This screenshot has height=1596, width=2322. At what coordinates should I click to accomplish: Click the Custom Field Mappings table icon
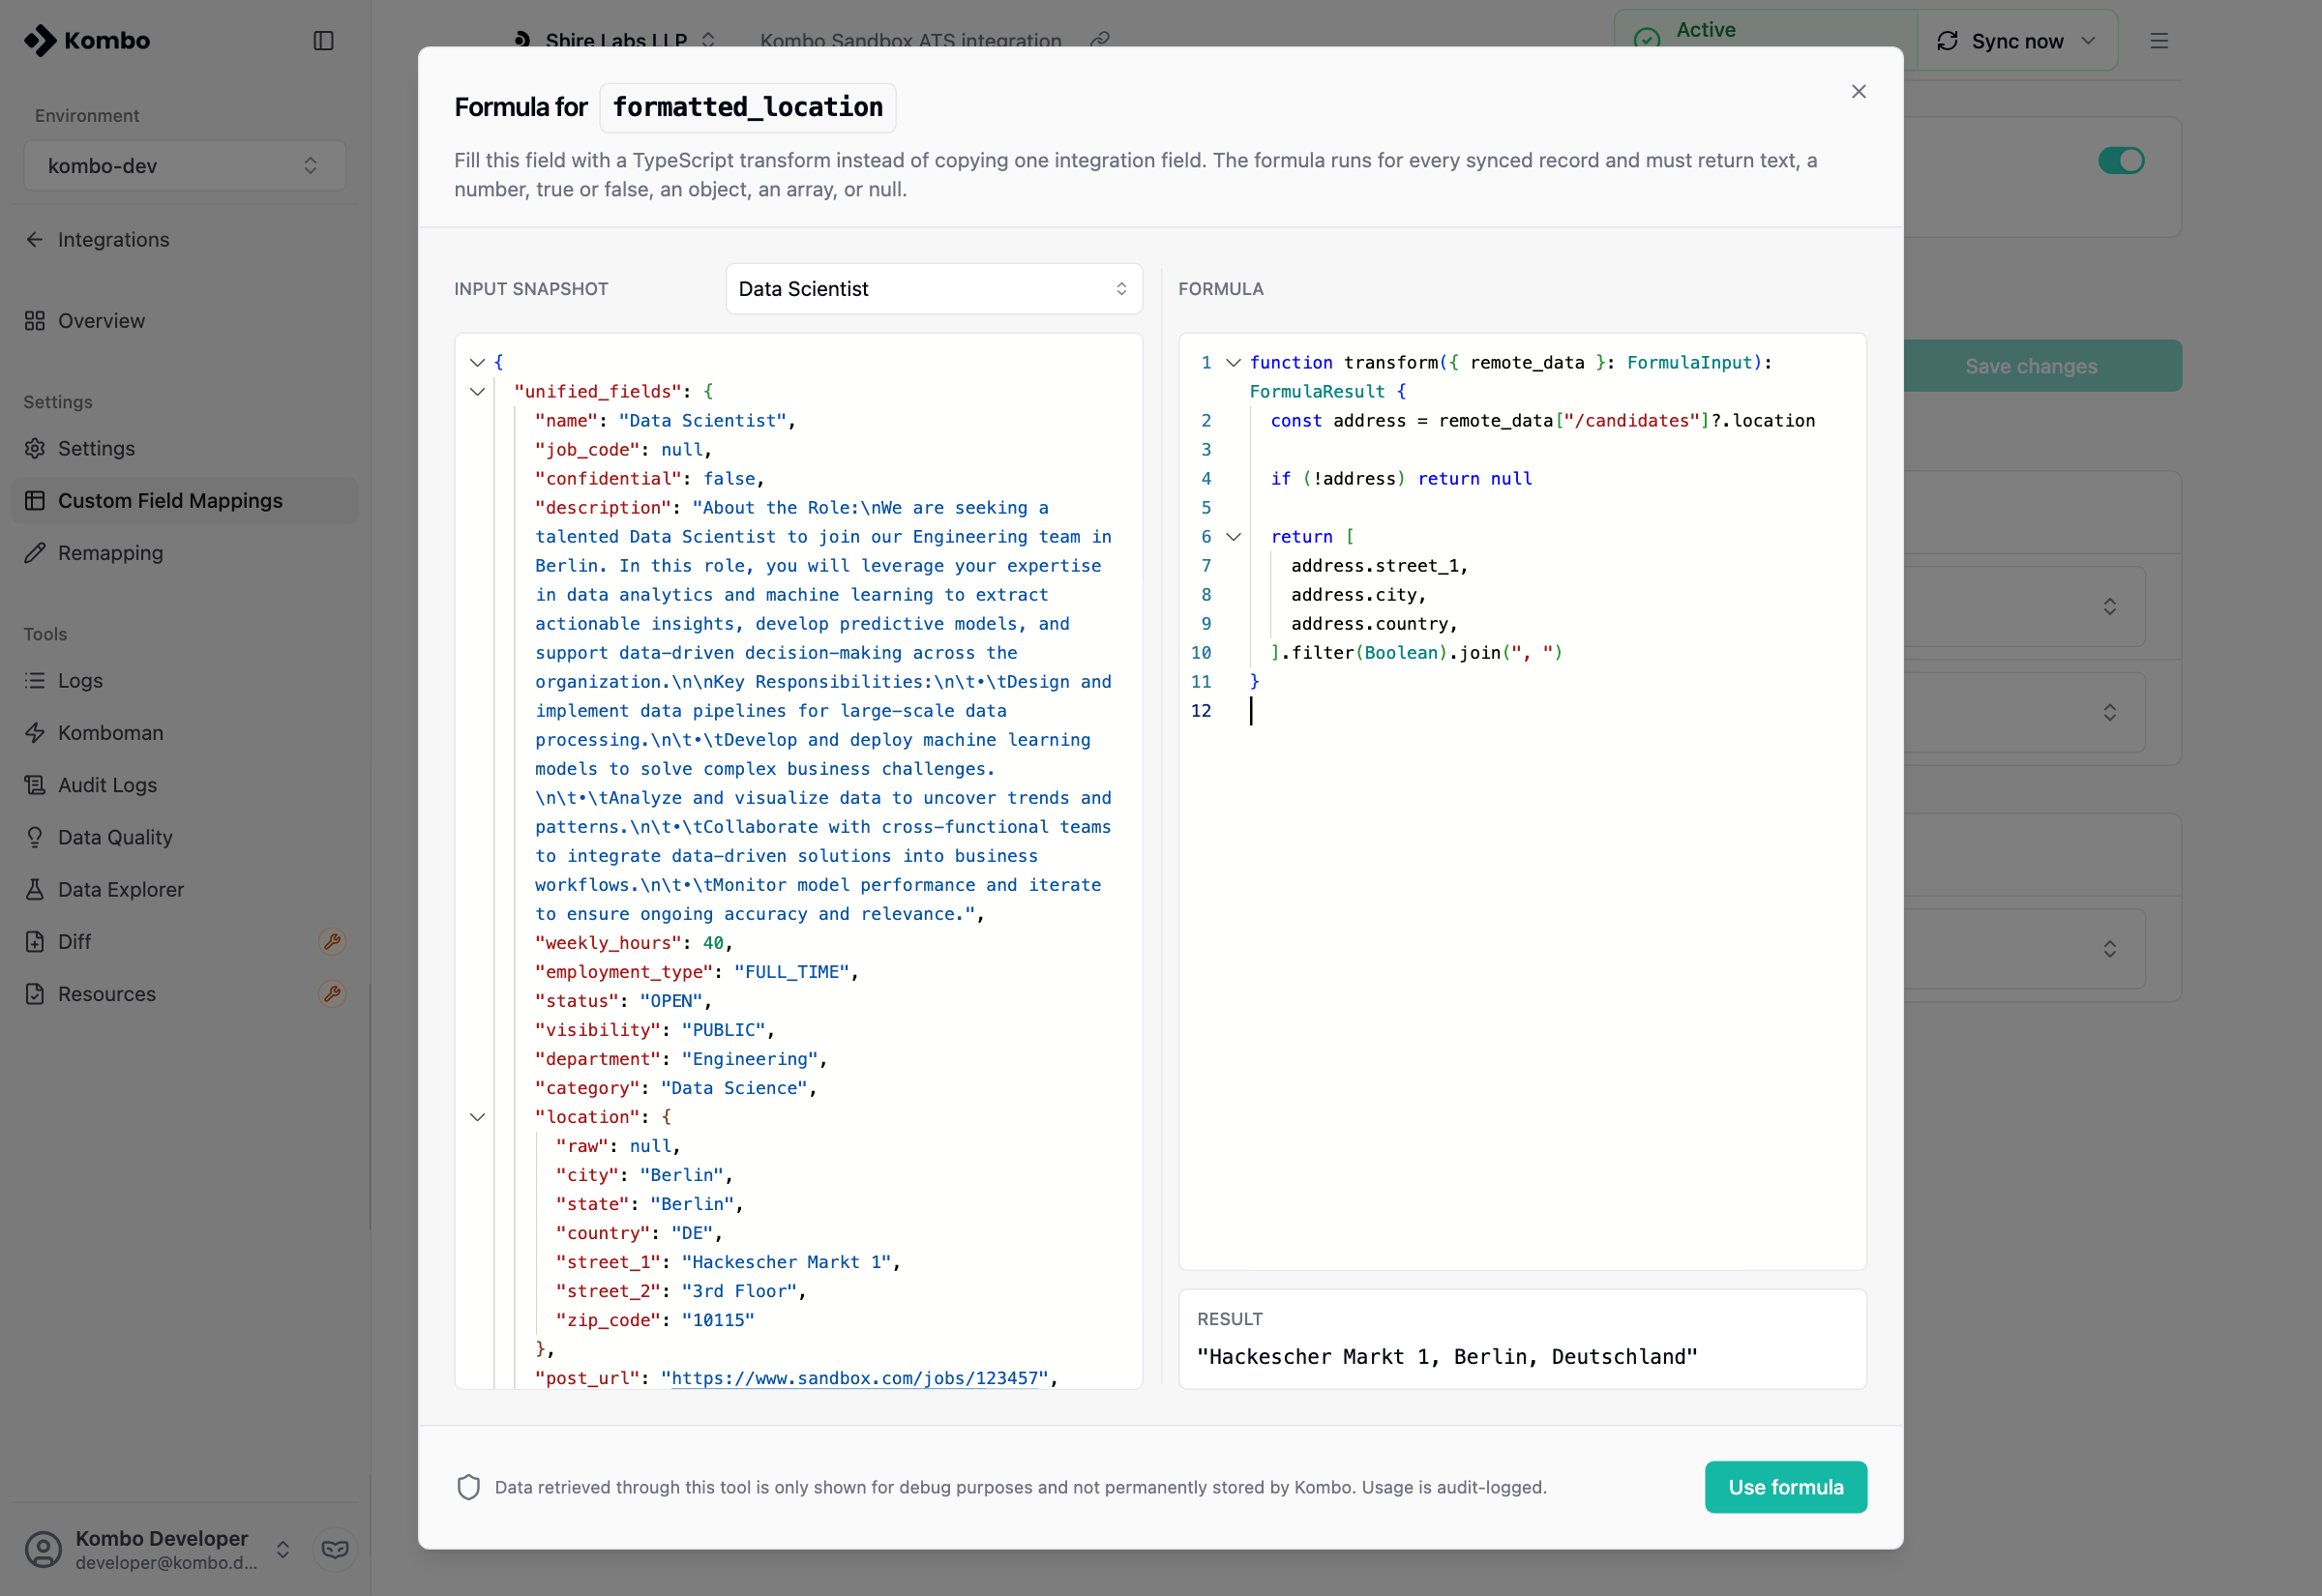[x=35, y=500]
